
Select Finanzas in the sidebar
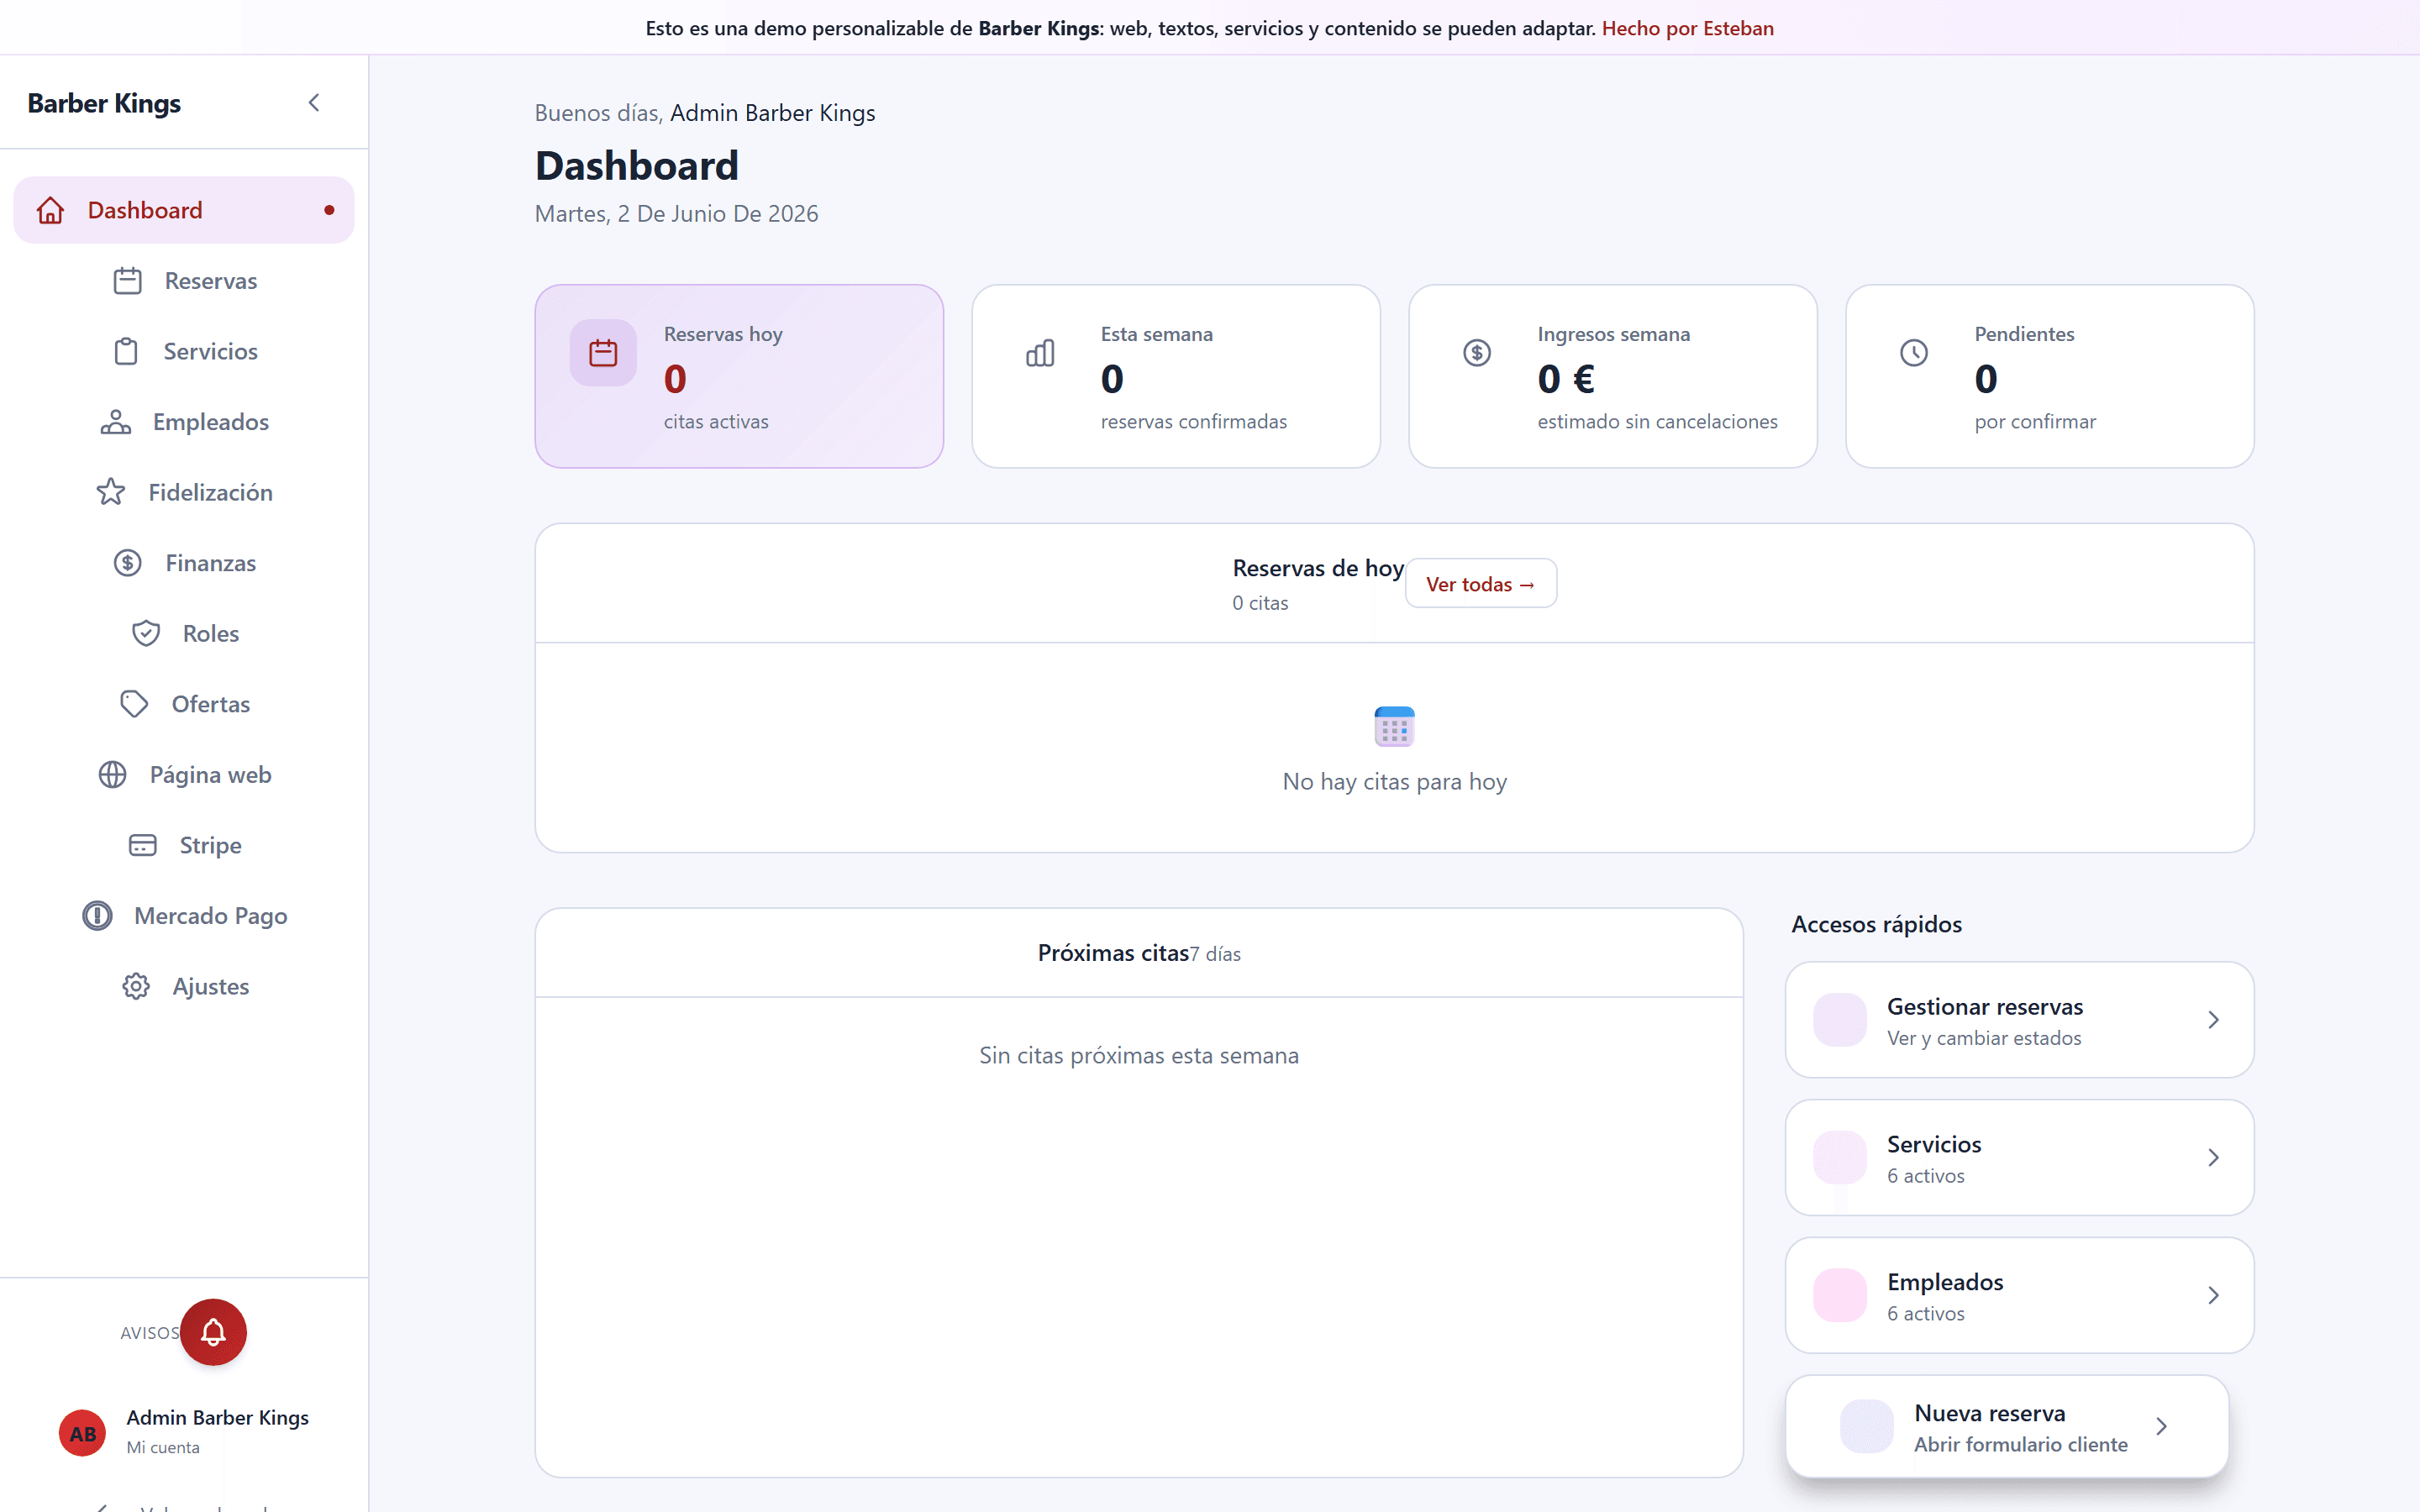point(211,563)
